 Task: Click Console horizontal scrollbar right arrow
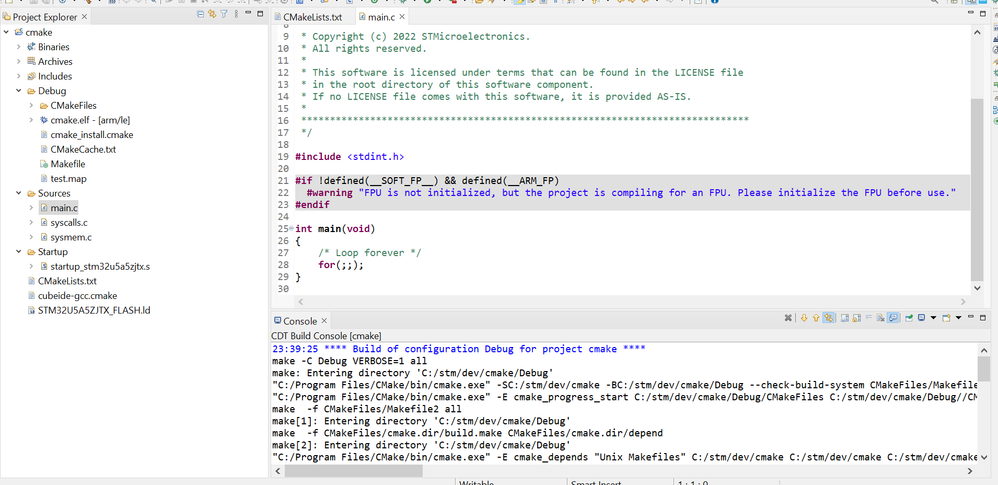[970, 471]
